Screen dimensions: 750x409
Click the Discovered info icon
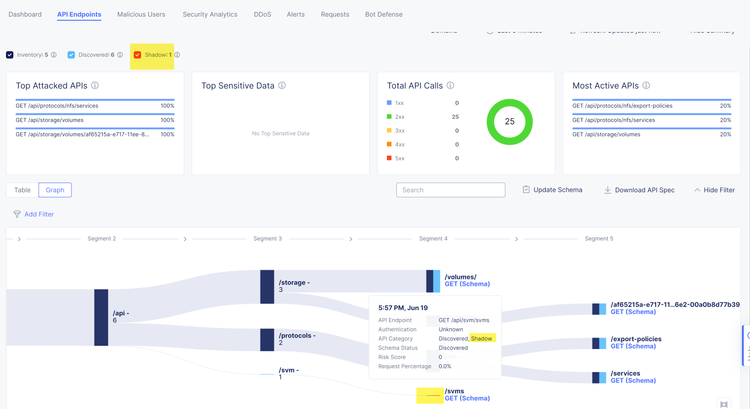coord(120,55)
